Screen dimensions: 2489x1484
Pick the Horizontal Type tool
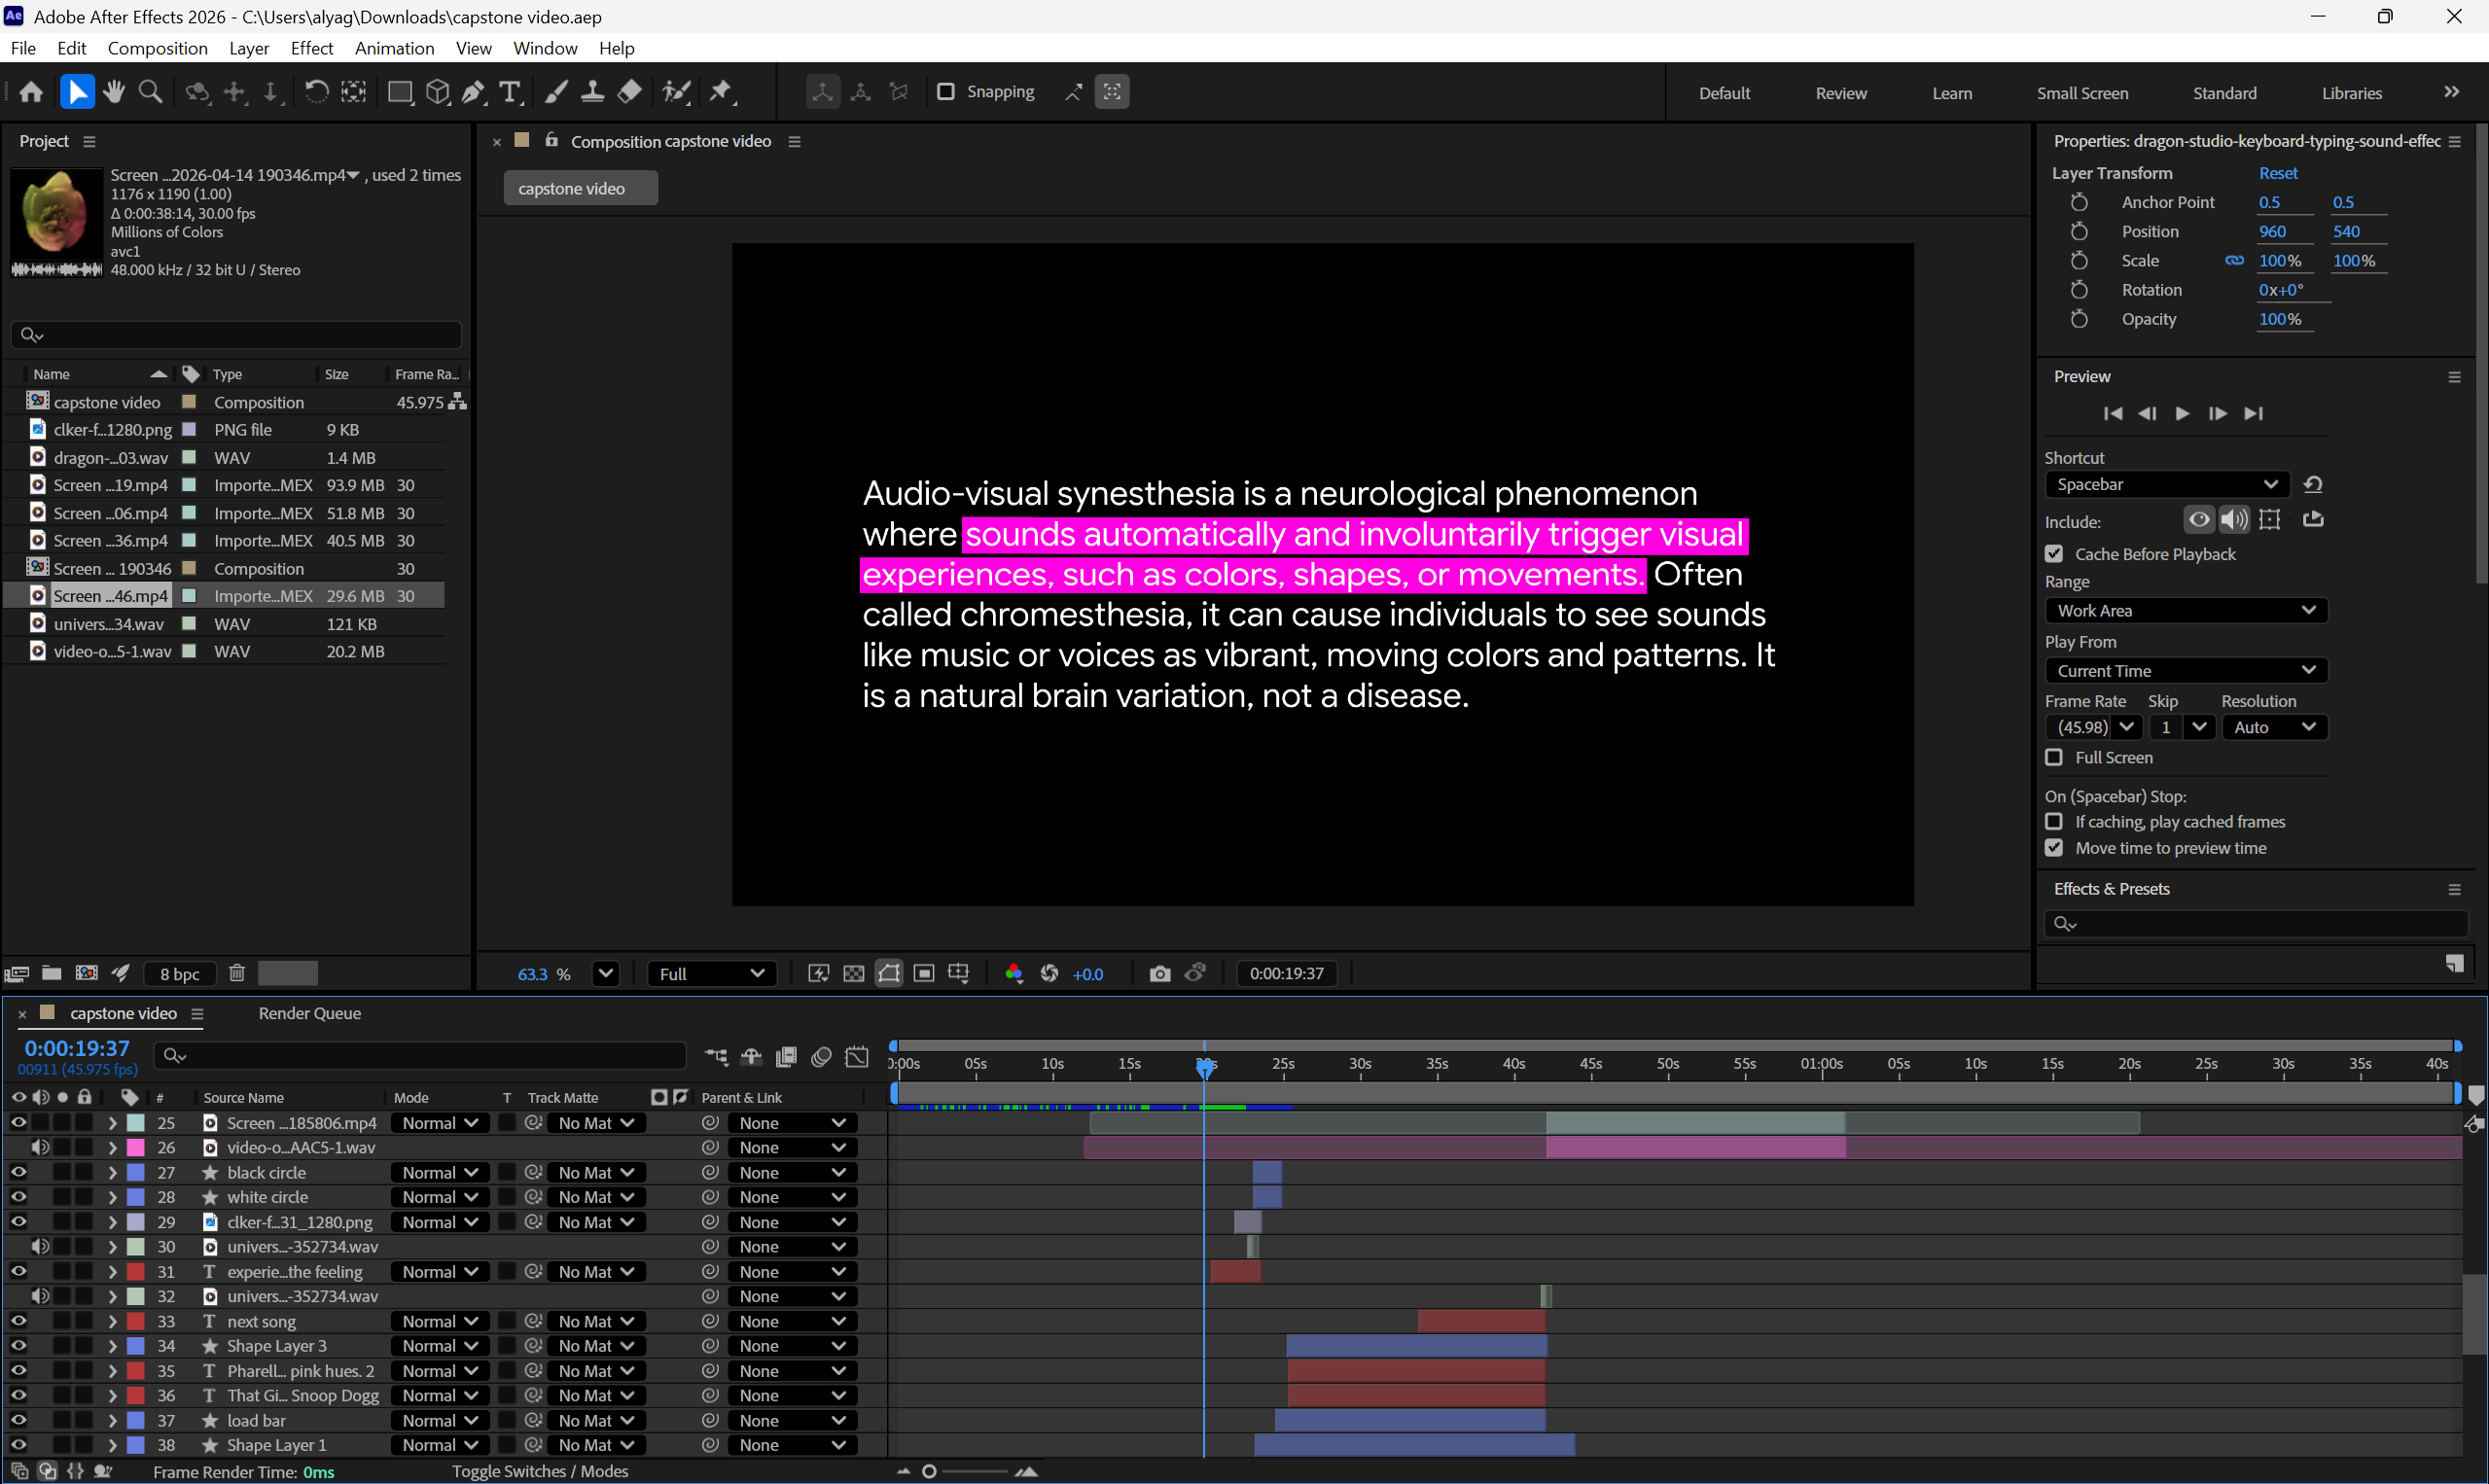coord(511,92)
